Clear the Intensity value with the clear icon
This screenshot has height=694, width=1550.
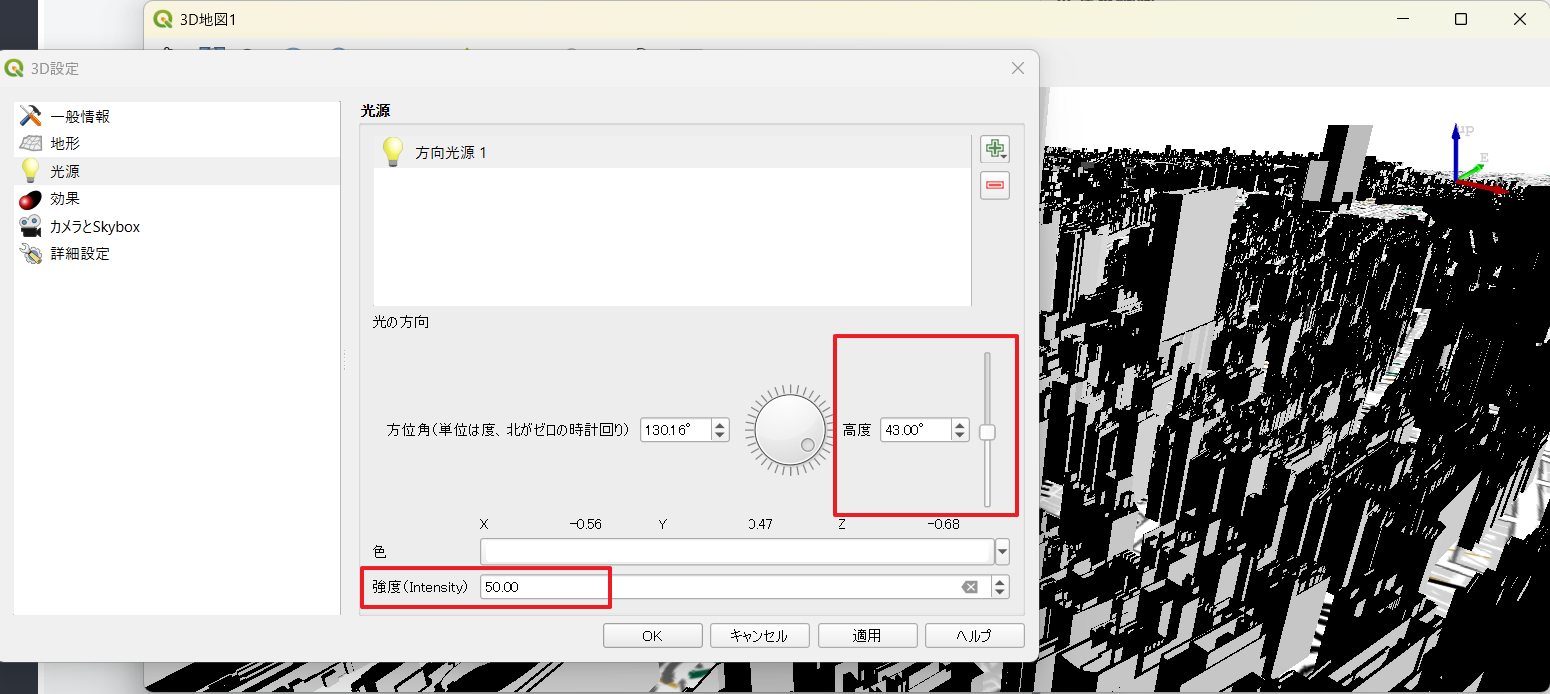[969, 587]
